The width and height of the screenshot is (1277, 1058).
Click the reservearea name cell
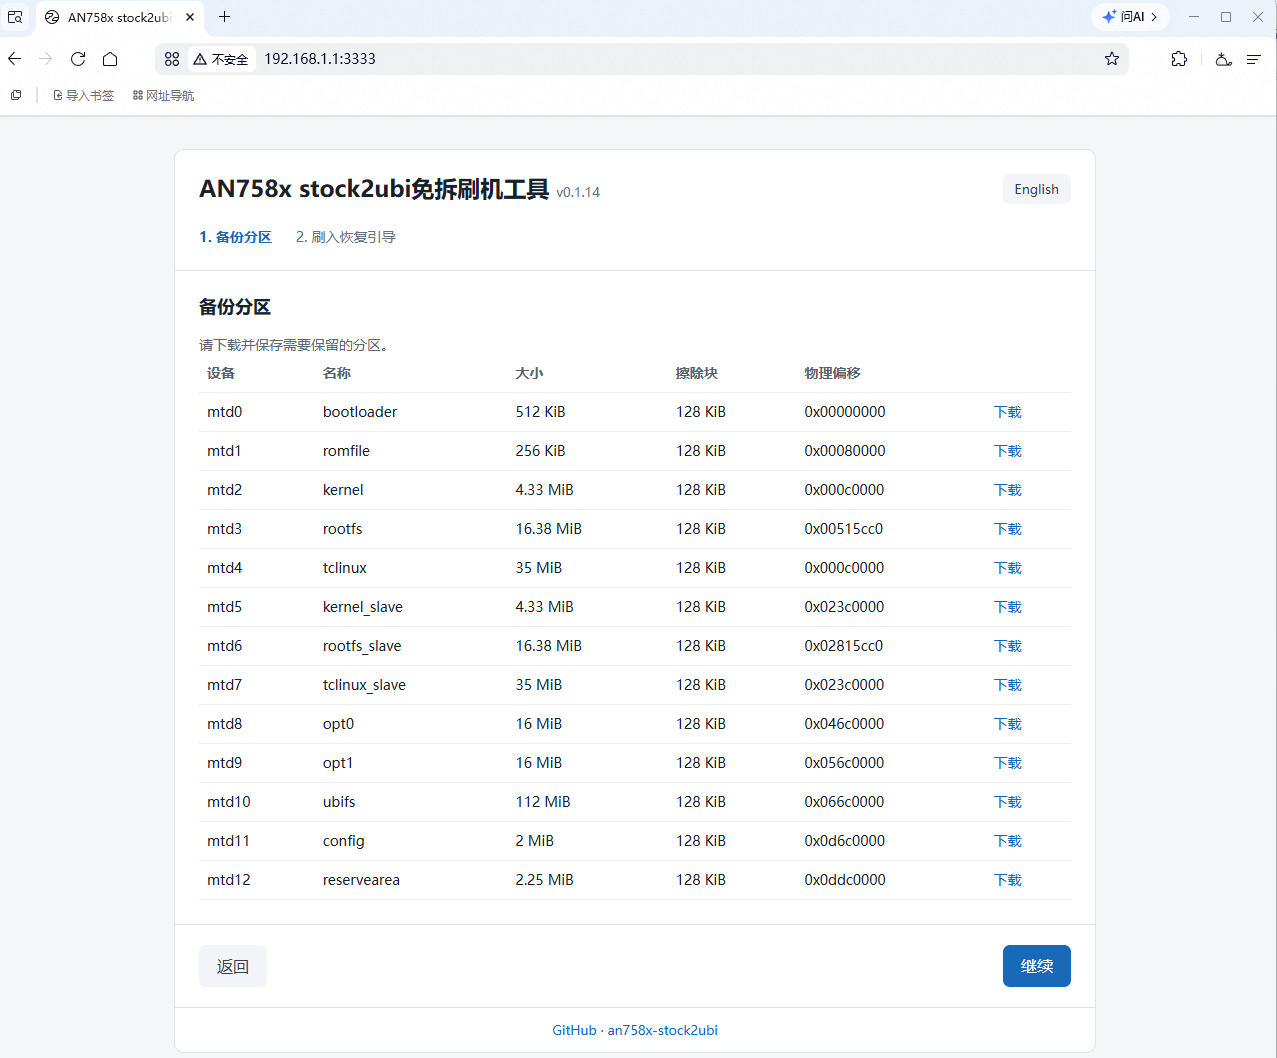(361, 880)
